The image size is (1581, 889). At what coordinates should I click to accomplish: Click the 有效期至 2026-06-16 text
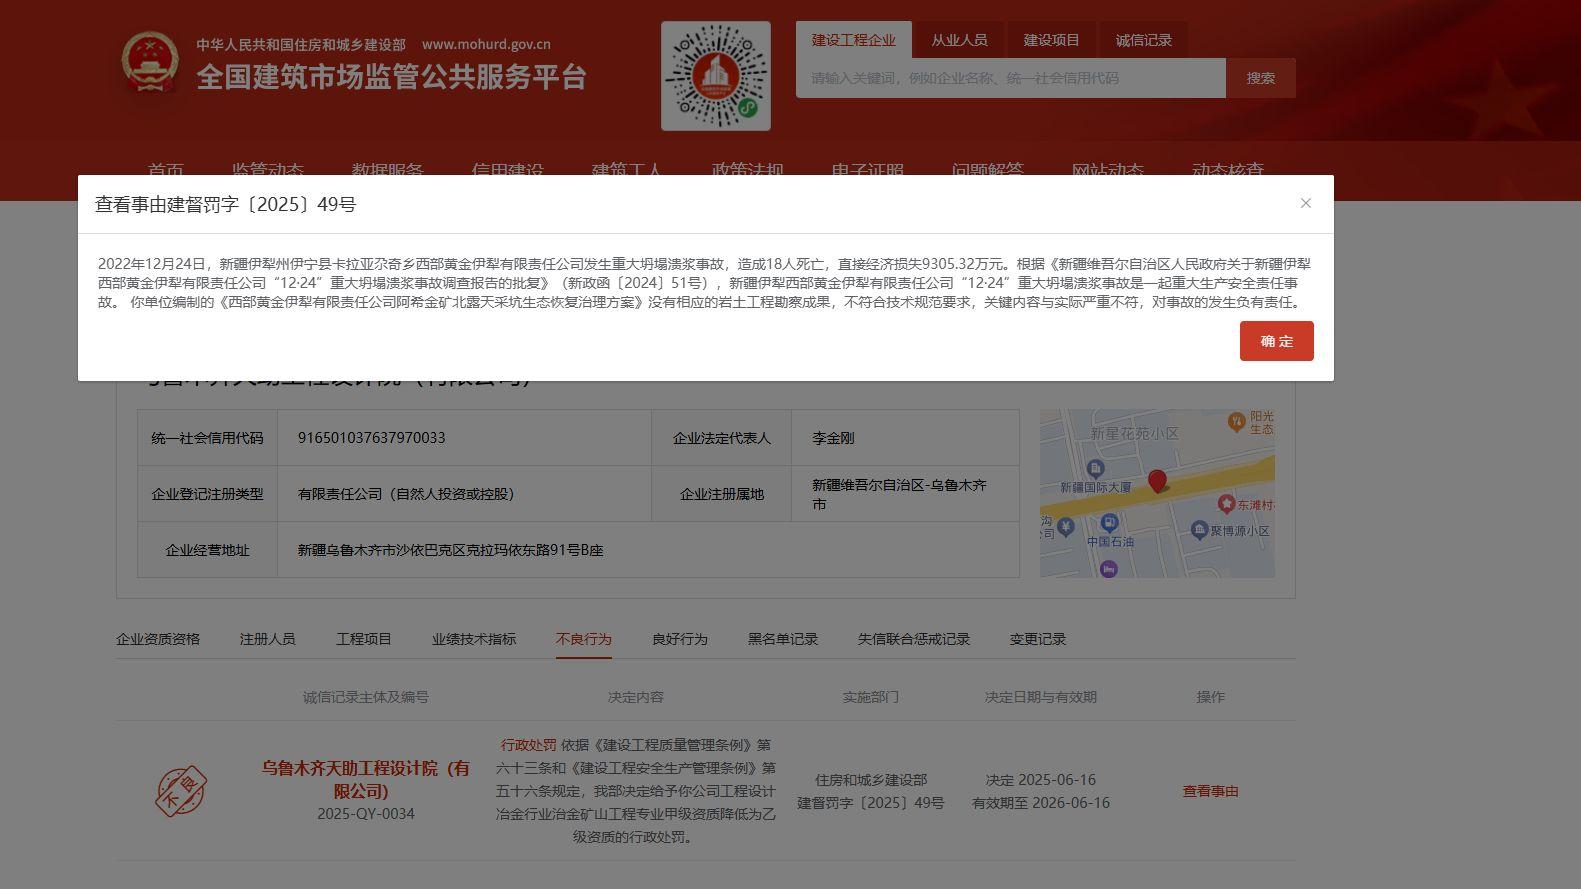point(1040,803)
